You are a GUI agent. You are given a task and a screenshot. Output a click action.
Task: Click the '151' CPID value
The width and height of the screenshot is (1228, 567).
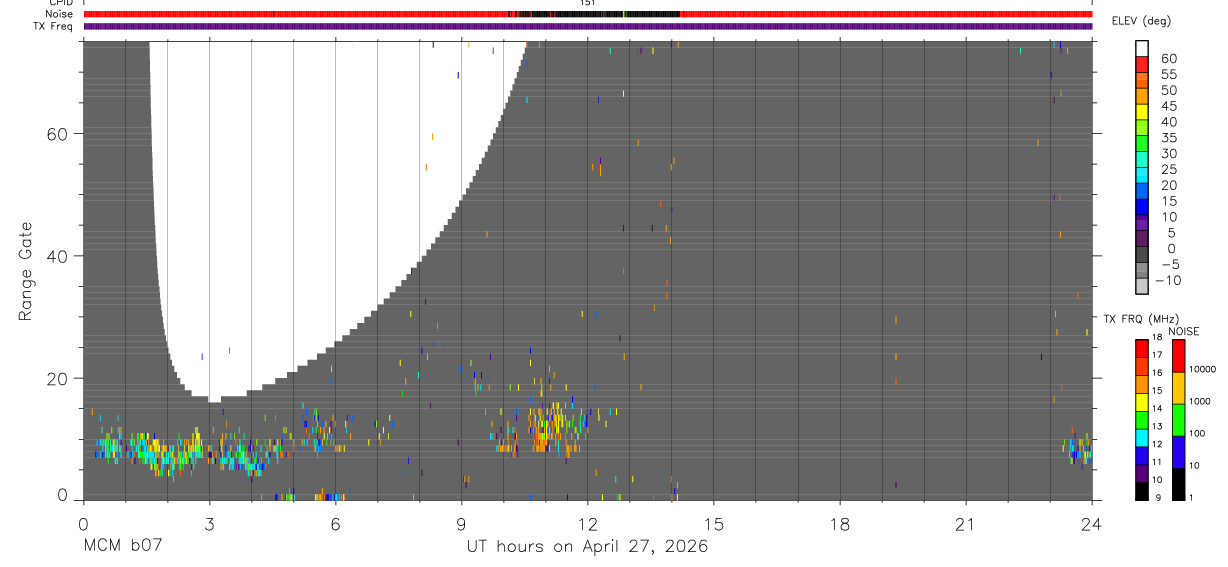click(587, 3)
